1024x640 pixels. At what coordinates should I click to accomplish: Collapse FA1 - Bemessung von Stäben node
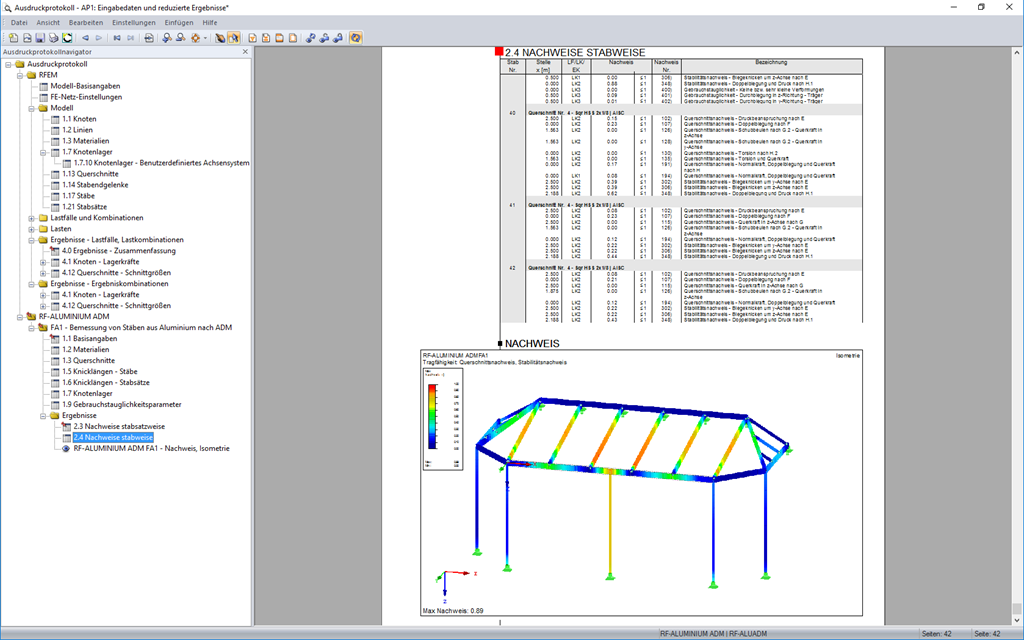point(32,328)
